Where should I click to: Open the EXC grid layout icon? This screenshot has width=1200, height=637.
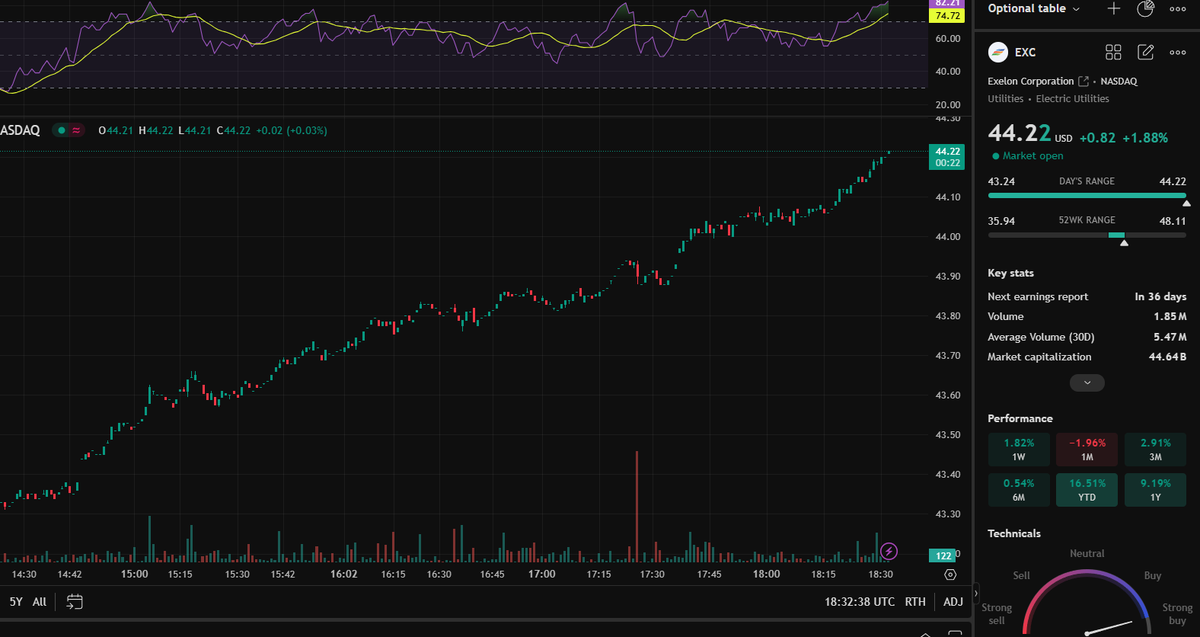click(x=1114, y=52)
